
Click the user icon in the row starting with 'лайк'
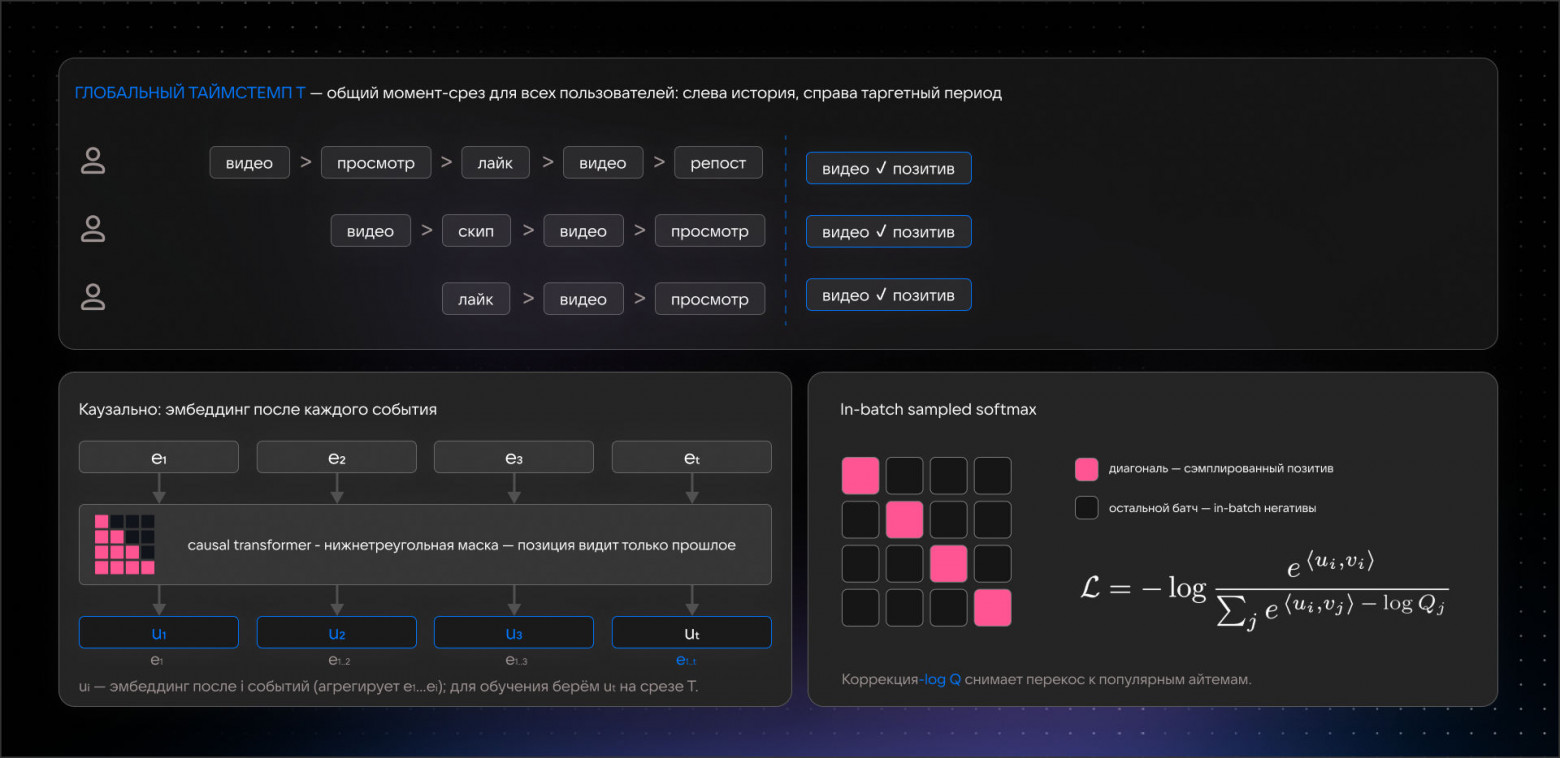point(93,298)
